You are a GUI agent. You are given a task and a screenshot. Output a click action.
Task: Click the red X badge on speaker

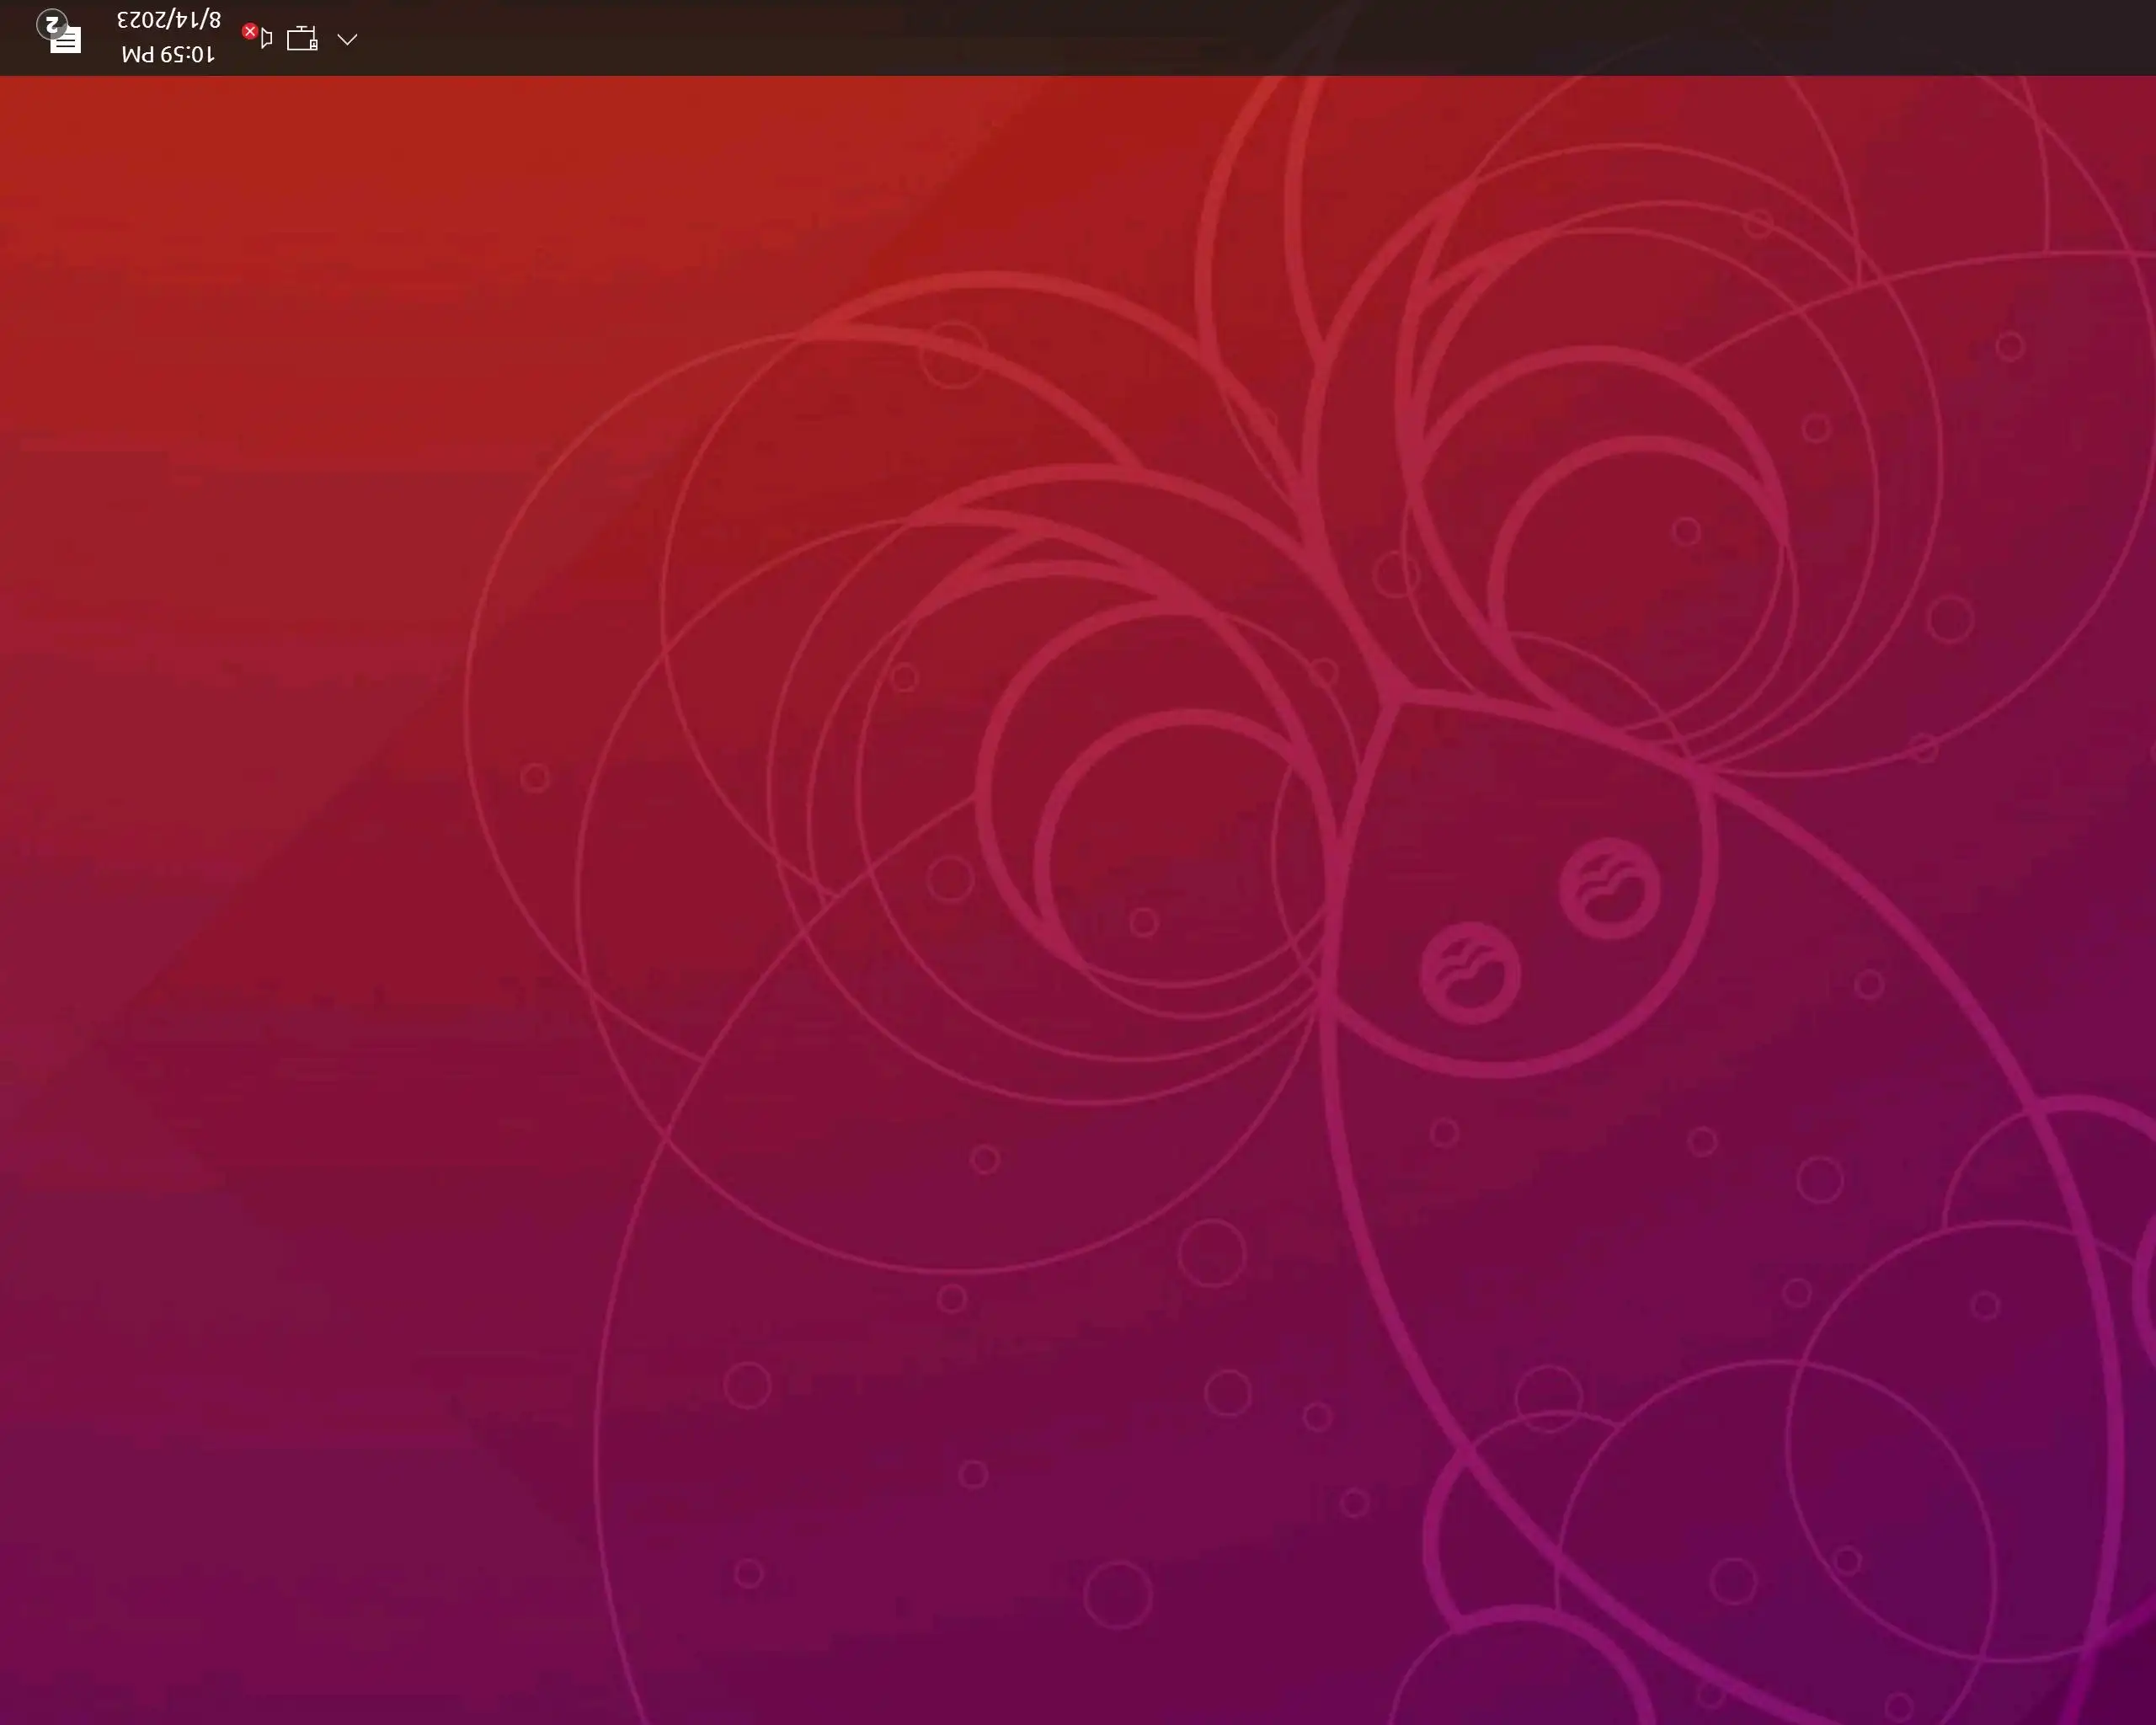(x=250, y=31)
